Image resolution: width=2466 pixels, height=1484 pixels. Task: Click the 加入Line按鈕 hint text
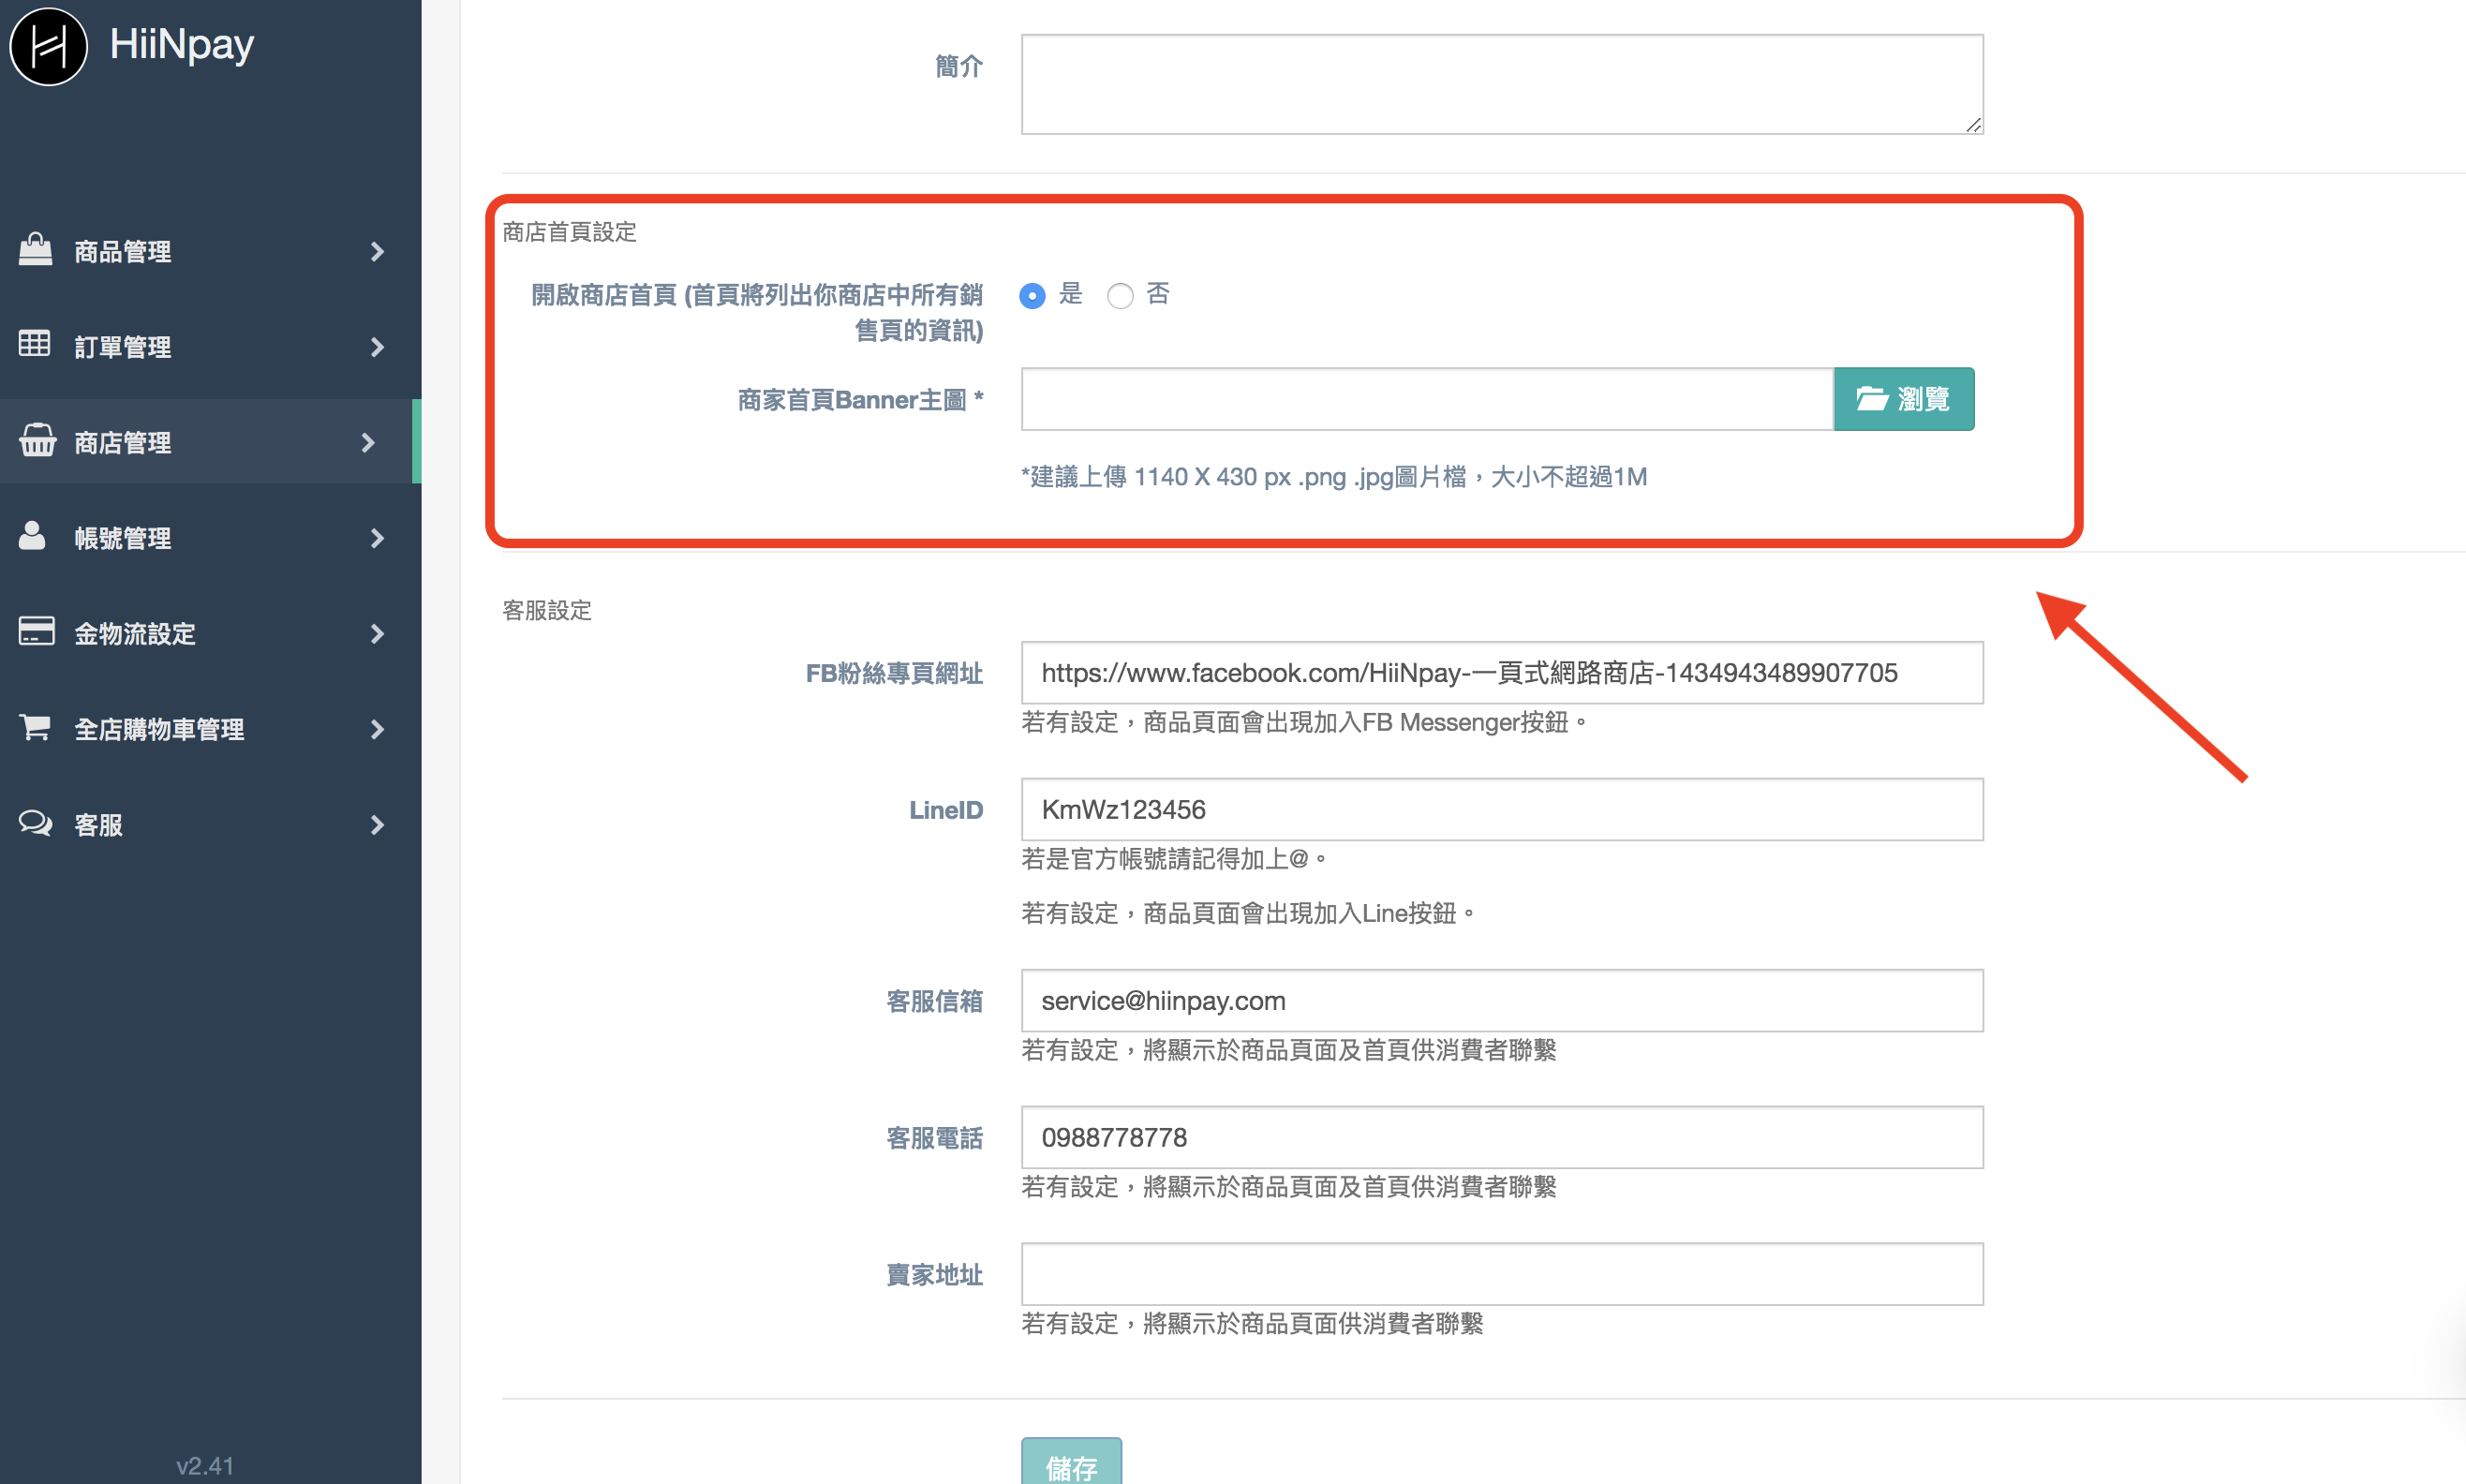(1248, 913)
